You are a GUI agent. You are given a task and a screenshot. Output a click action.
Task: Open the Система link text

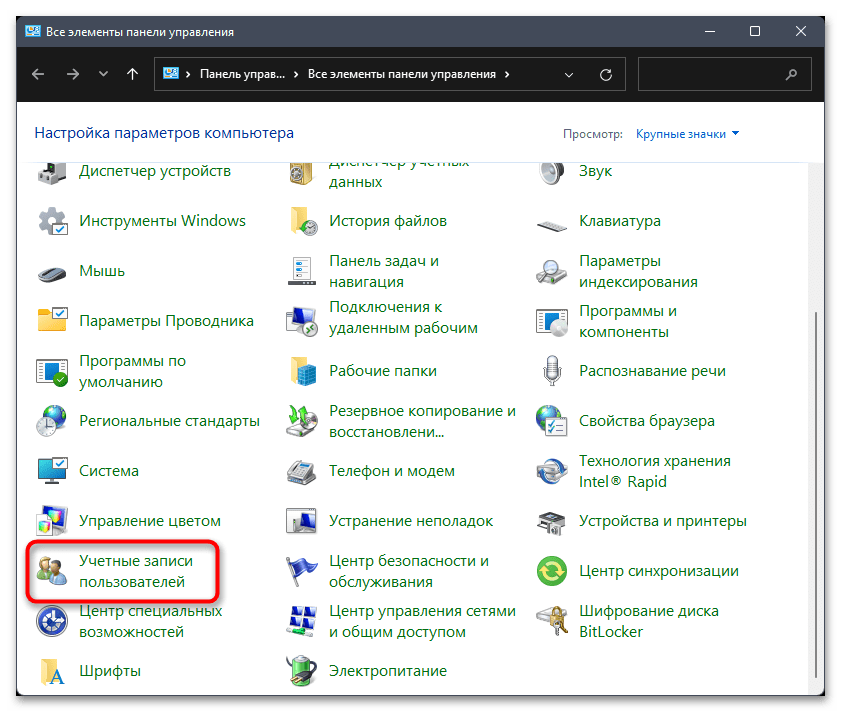109,471
